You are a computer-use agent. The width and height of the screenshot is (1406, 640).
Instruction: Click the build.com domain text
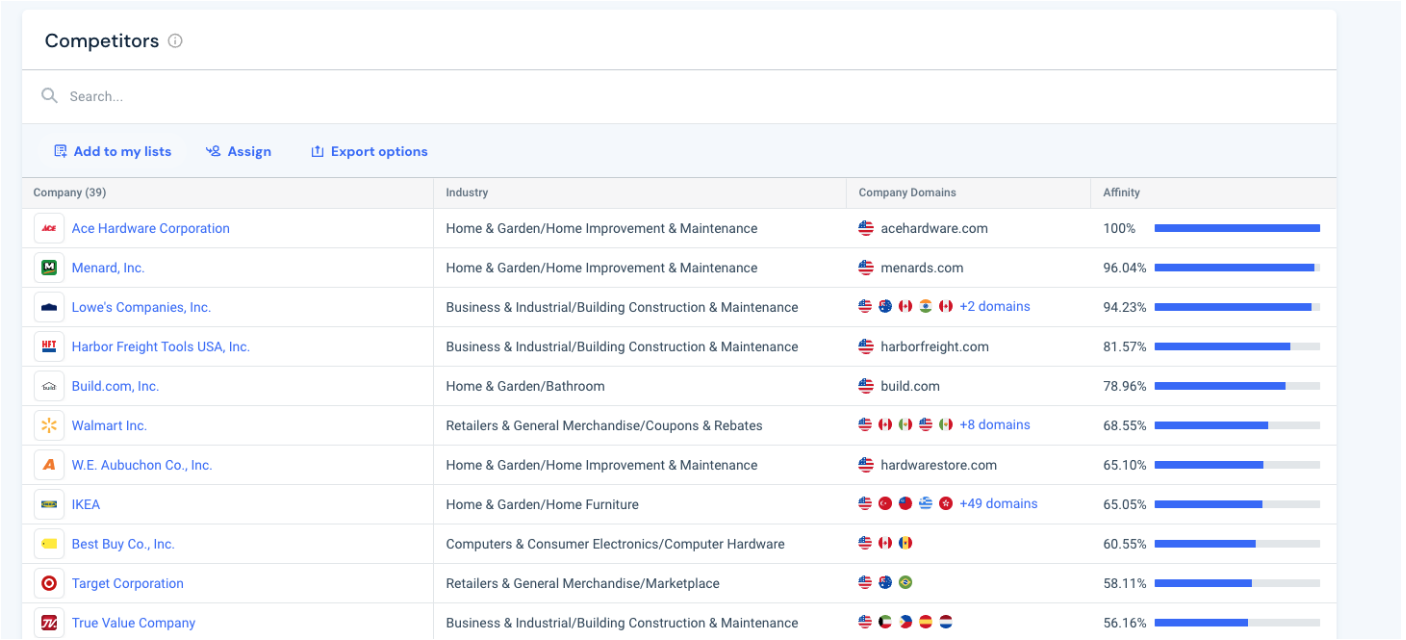[x=910, y=386]
